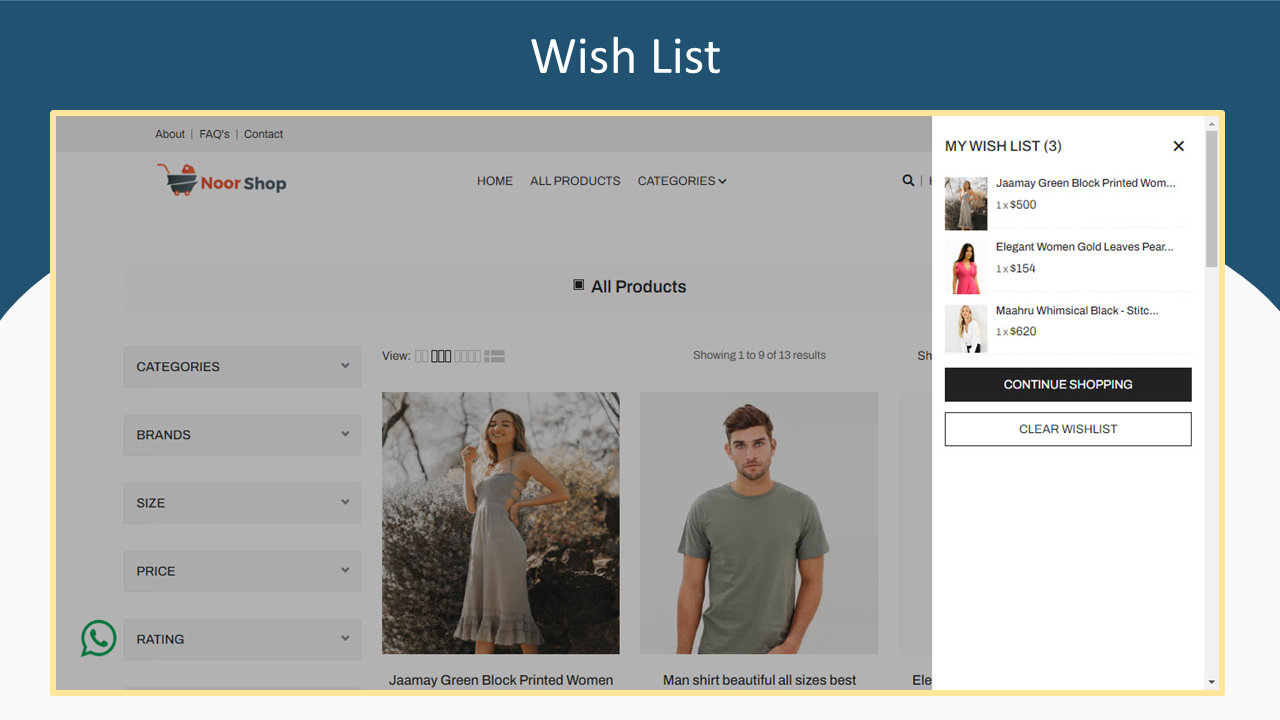Expand the RATING filter section
The height and width of the screenshot is (720, 1280).
[242, 638]
